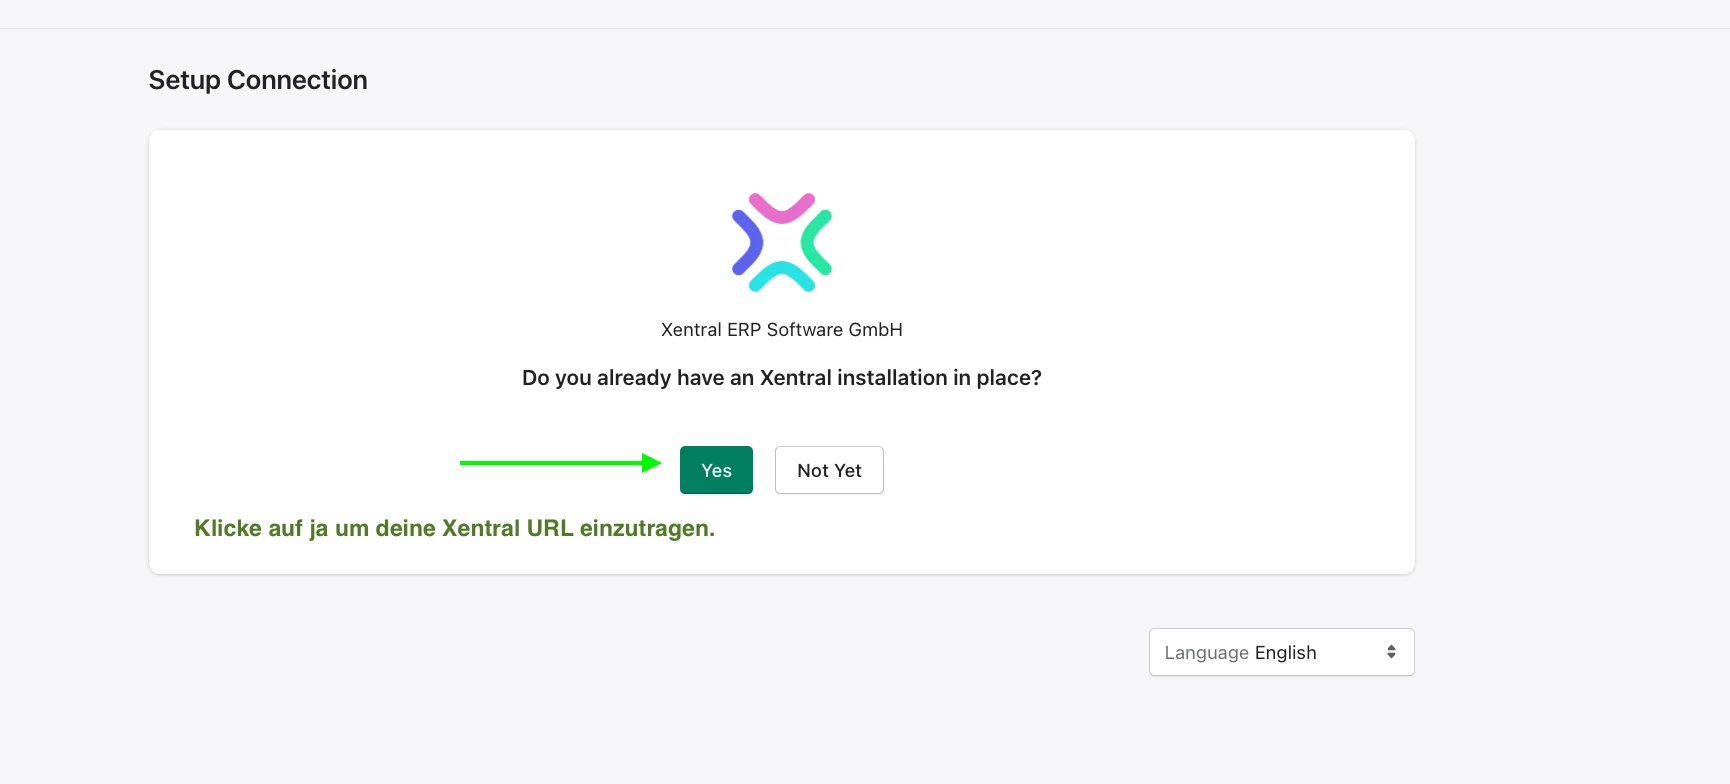Select the English value in language selector
The image size is (1730, 784).
[1285, 653]
